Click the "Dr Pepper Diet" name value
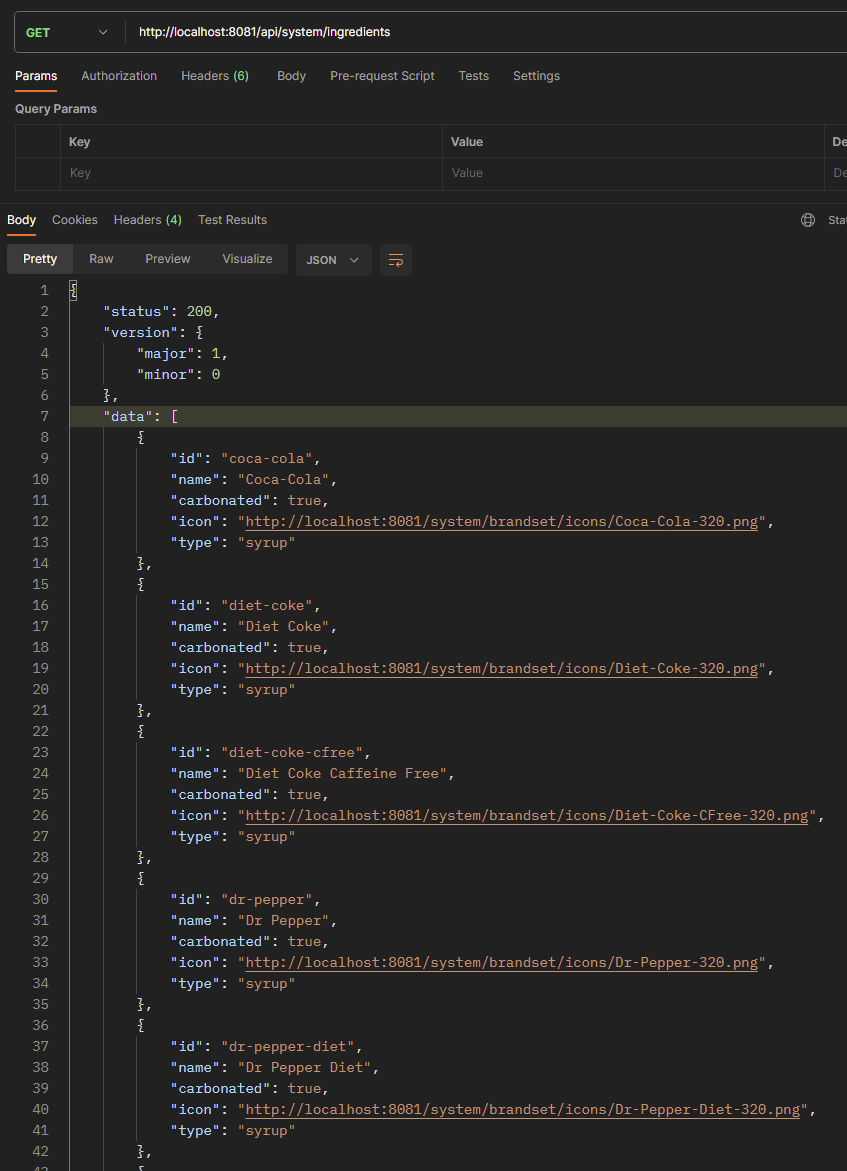The image size is (847, 1171). (304, 1068)
